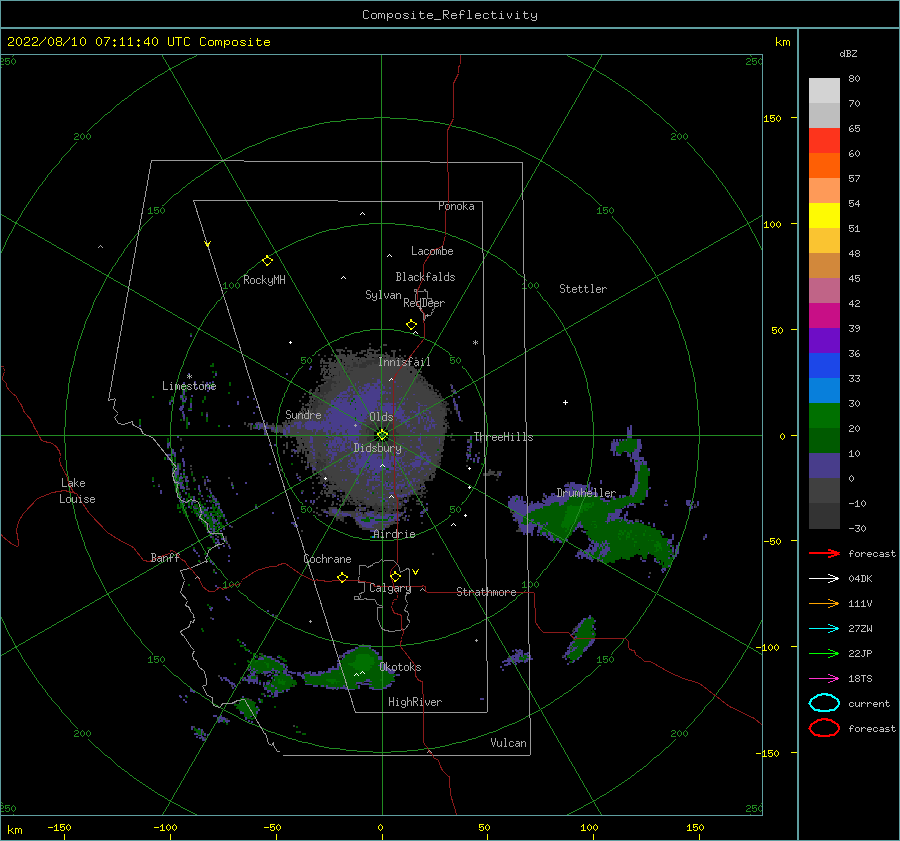This screenshot has width=900, height=841.
Task: Click the Sundre town label
Action: coord(303,414)
